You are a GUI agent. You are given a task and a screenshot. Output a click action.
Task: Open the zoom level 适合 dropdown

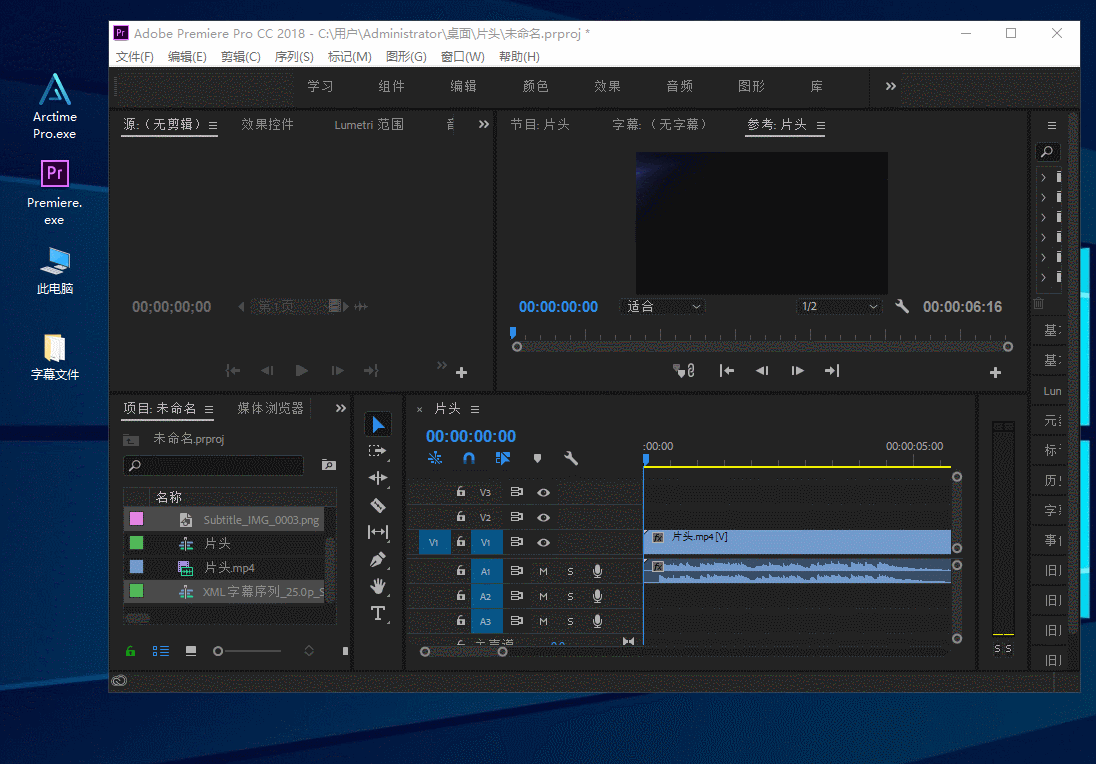(x=663, y=306)
